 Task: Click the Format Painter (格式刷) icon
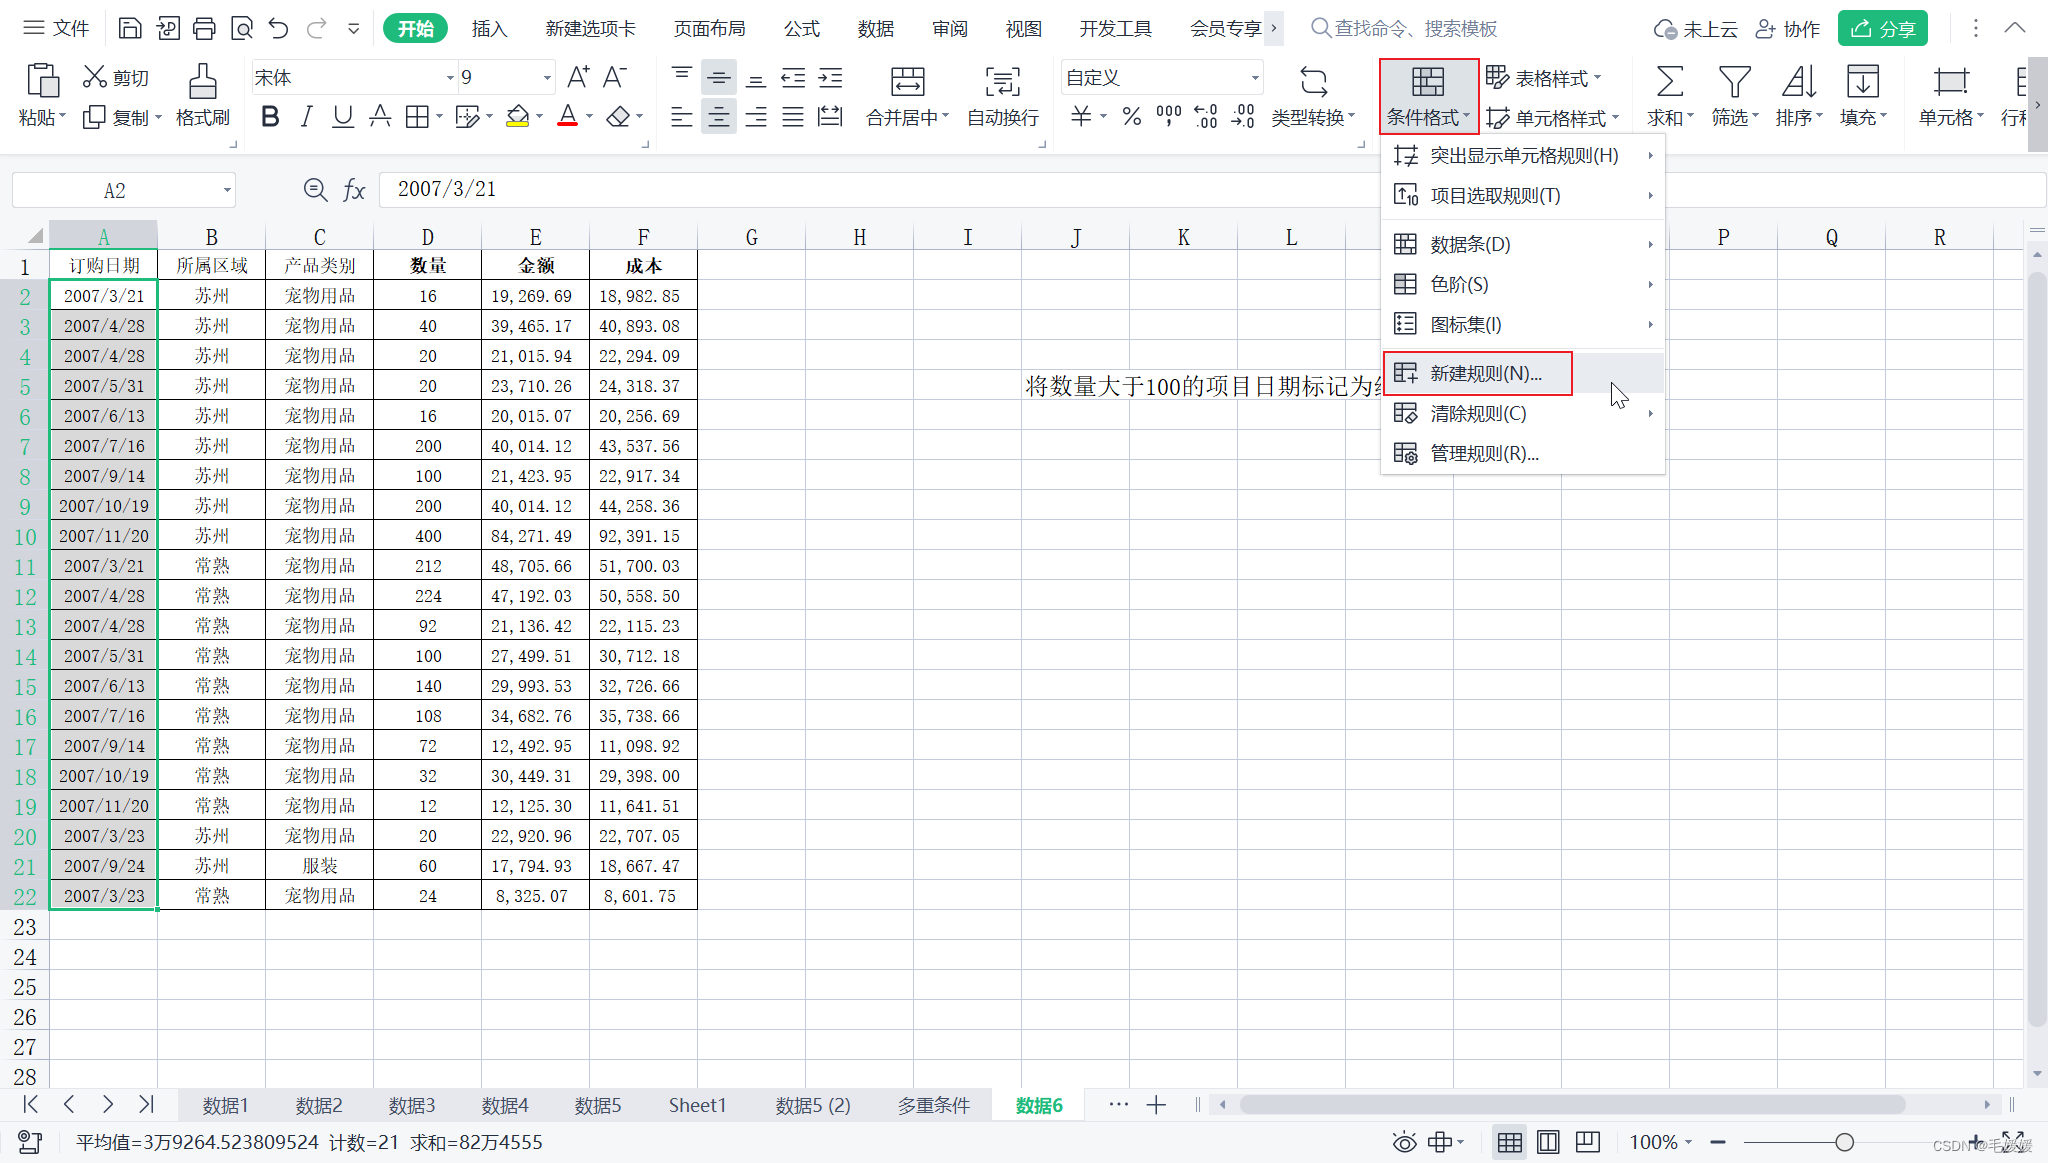[x=202, y=82]
